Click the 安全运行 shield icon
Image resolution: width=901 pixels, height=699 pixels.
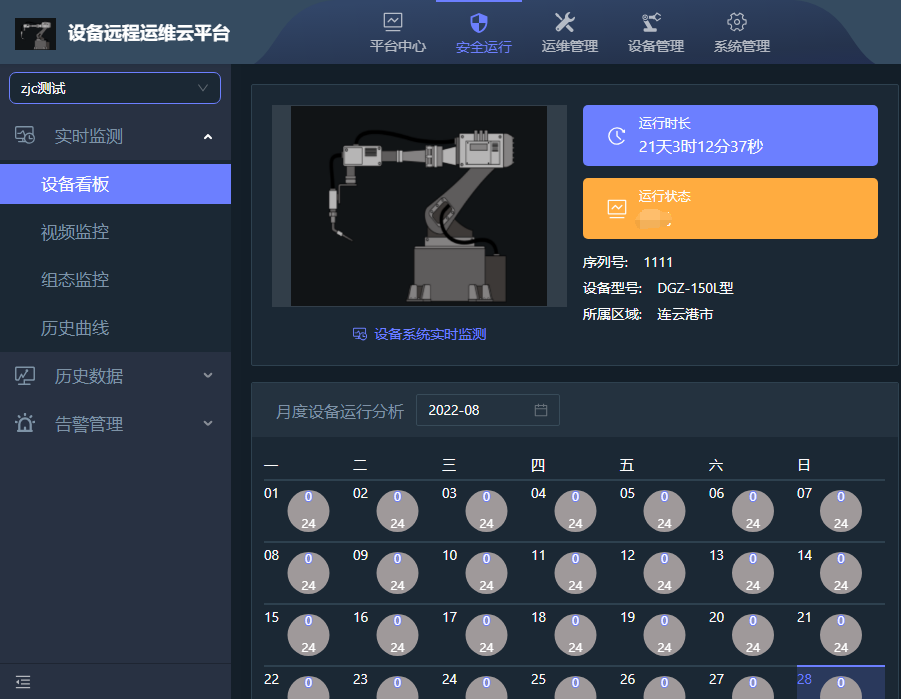click(x=478, y=22)
